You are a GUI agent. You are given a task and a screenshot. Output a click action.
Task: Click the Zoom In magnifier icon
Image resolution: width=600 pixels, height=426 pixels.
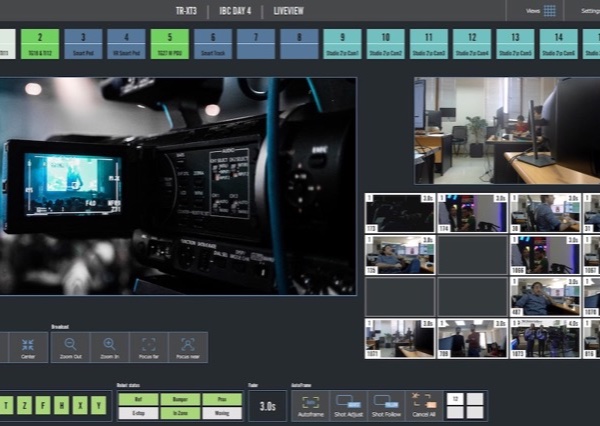109,344
